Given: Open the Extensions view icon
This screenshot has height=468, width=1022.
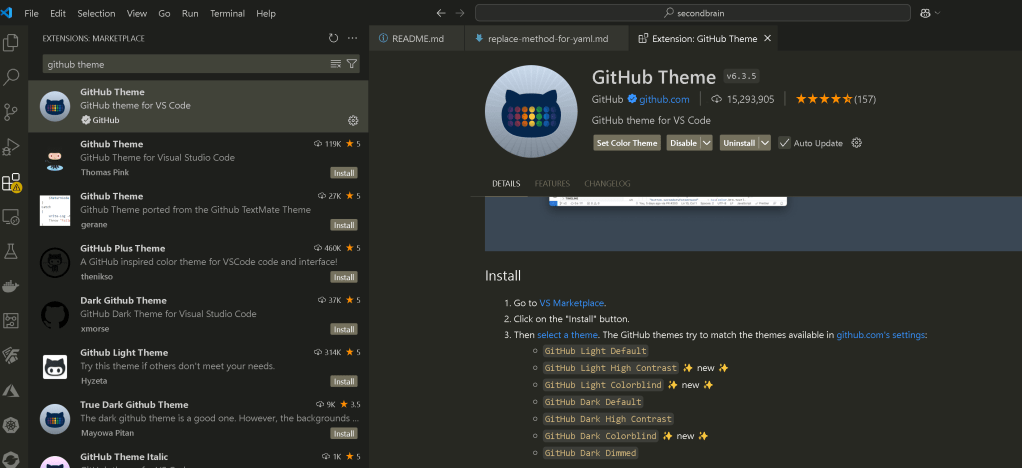Looking at the screenshot, I should coord(11,182).
